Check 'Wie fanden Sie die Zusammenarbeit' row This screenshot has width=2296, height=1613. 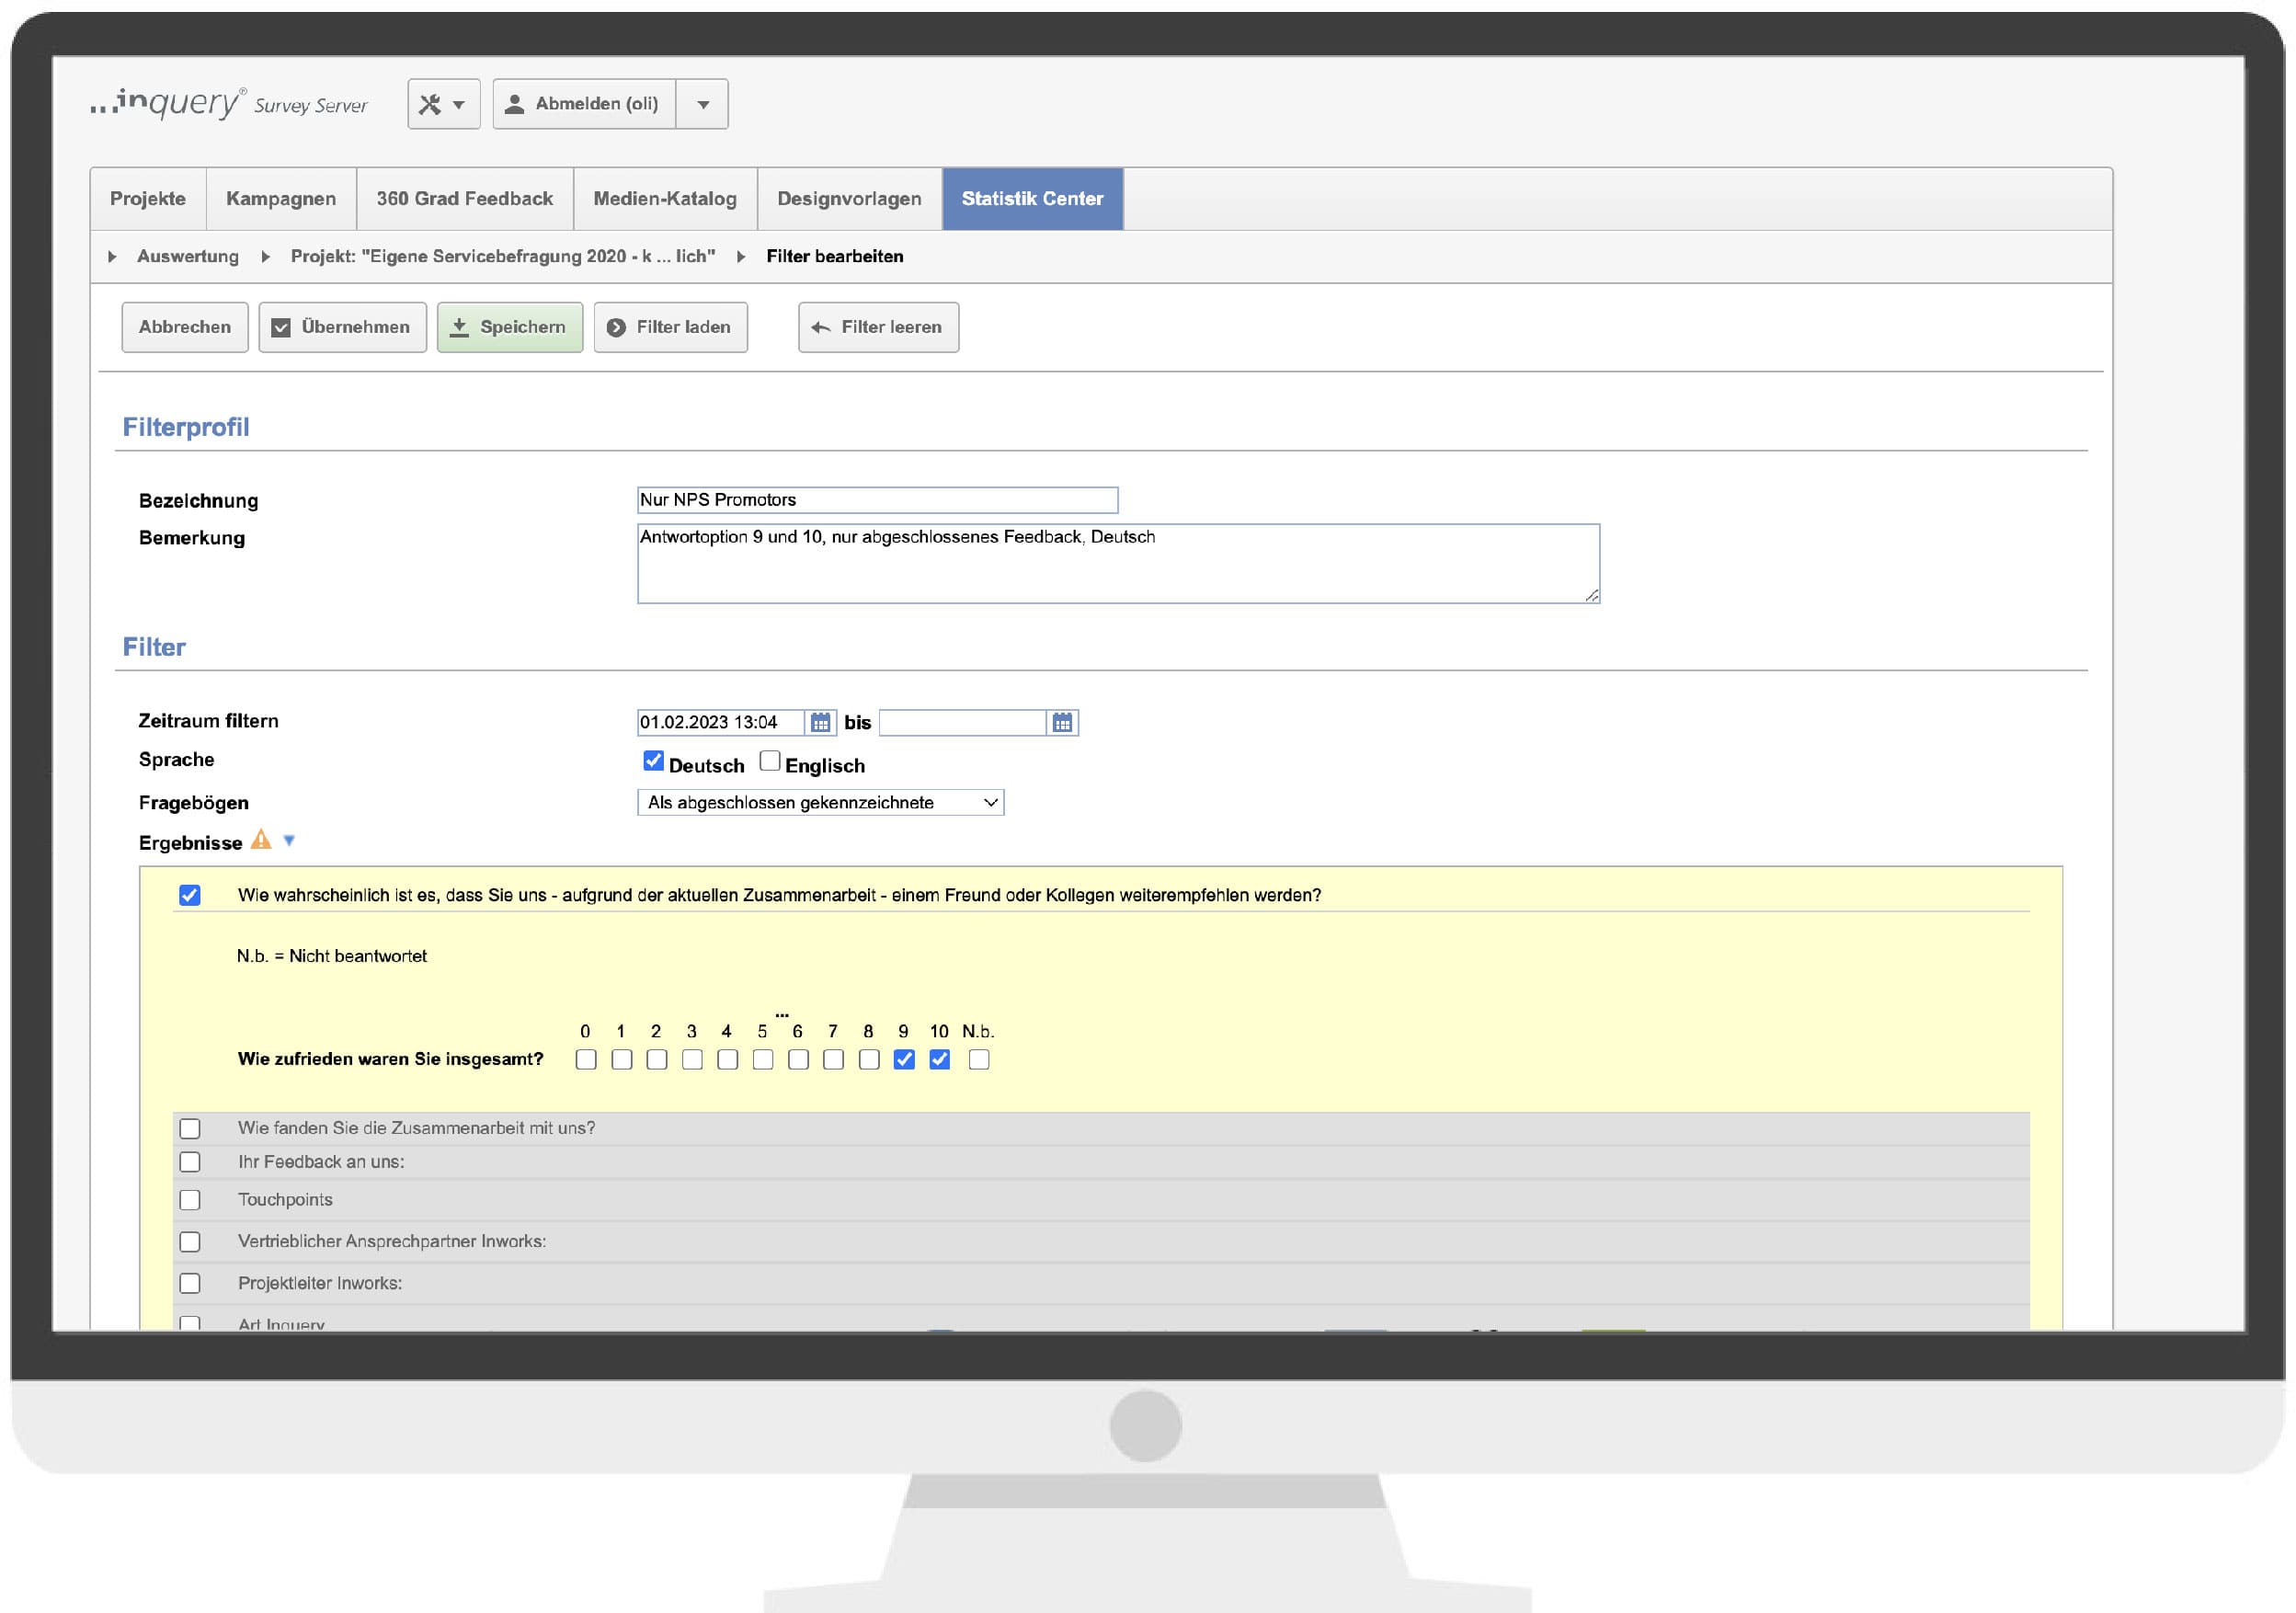(190, 1128)
